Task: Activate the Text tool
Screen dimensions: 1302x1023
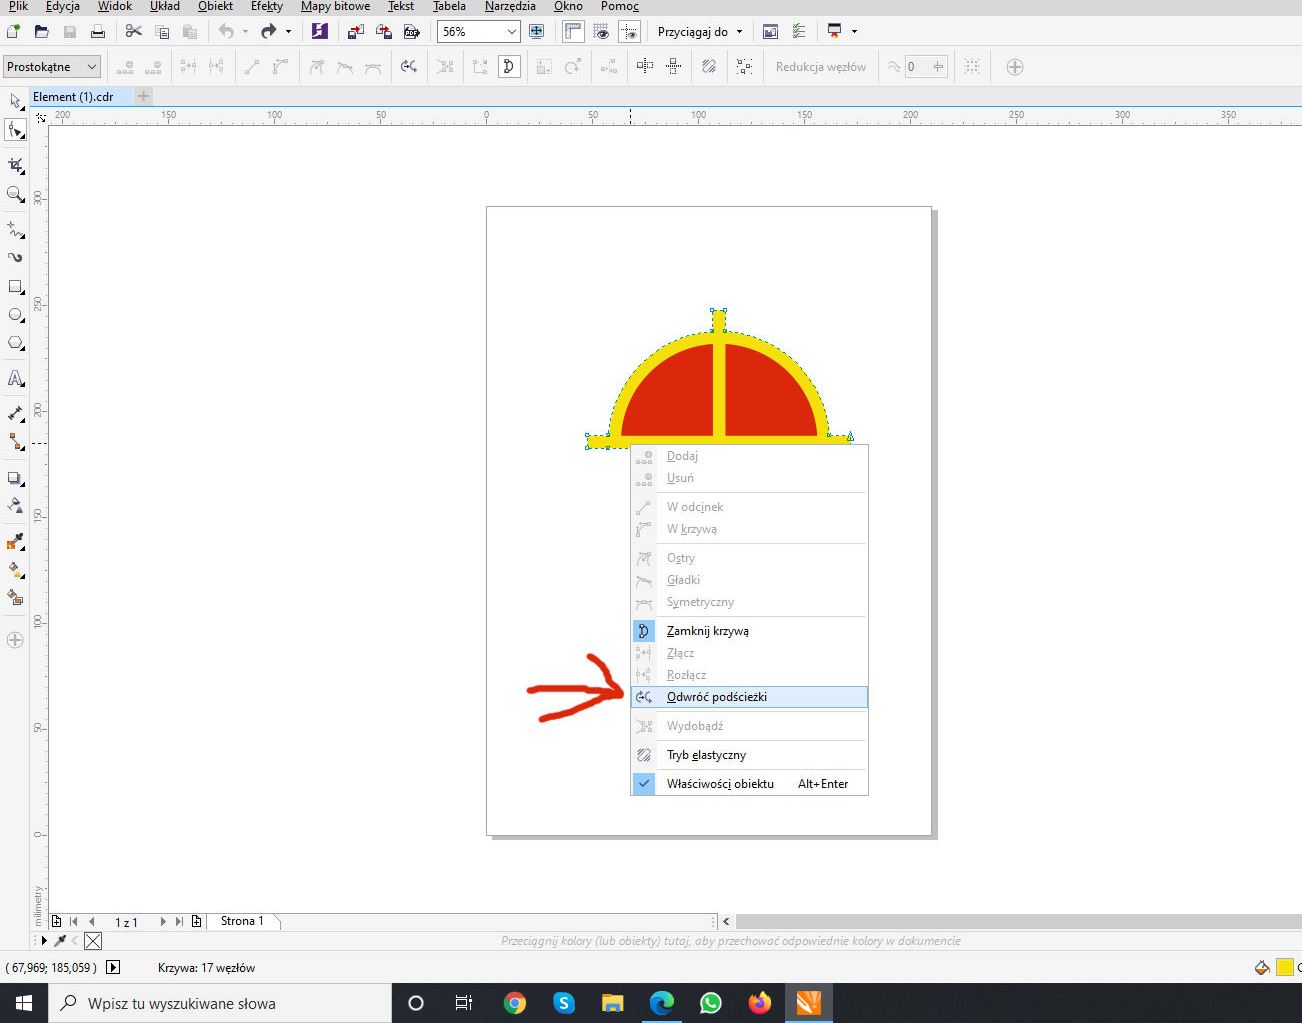Action: coord(15,378)
